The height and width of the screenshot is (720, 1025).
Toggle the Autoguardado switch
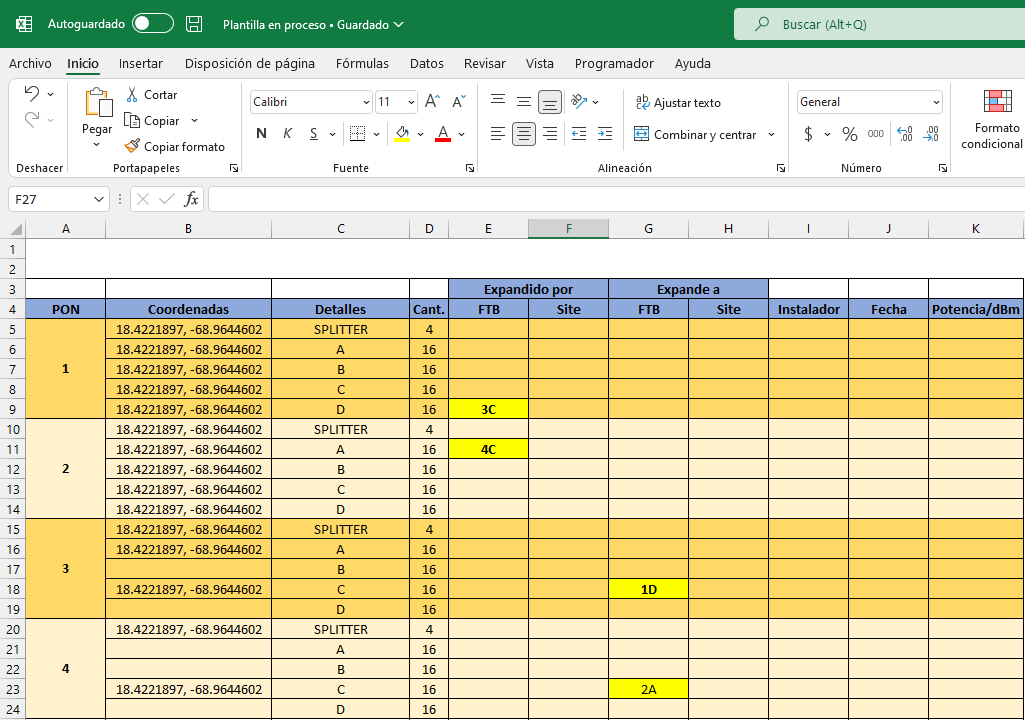coord(153,24)
